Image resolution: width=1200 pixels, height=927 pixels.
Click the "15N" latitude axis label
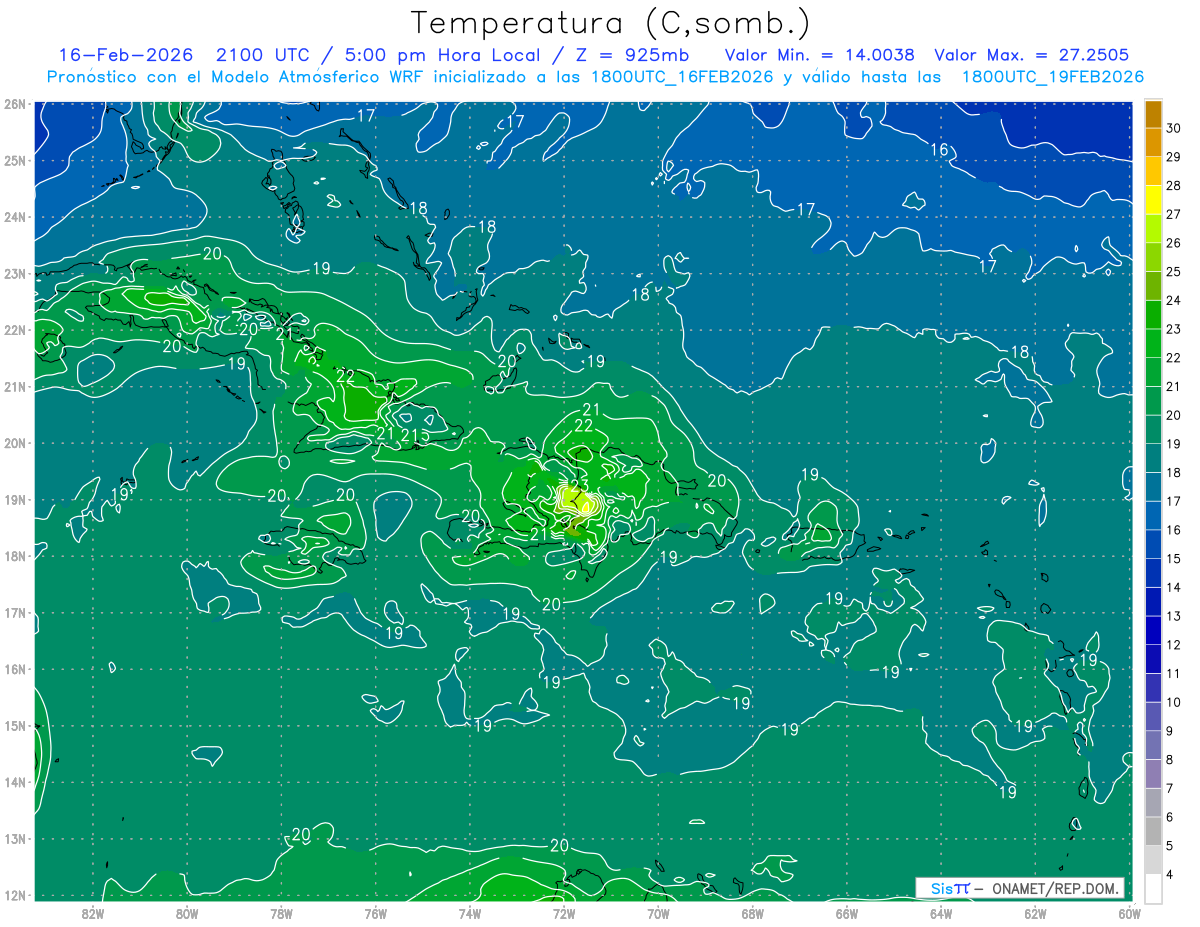tap(15, 726)
